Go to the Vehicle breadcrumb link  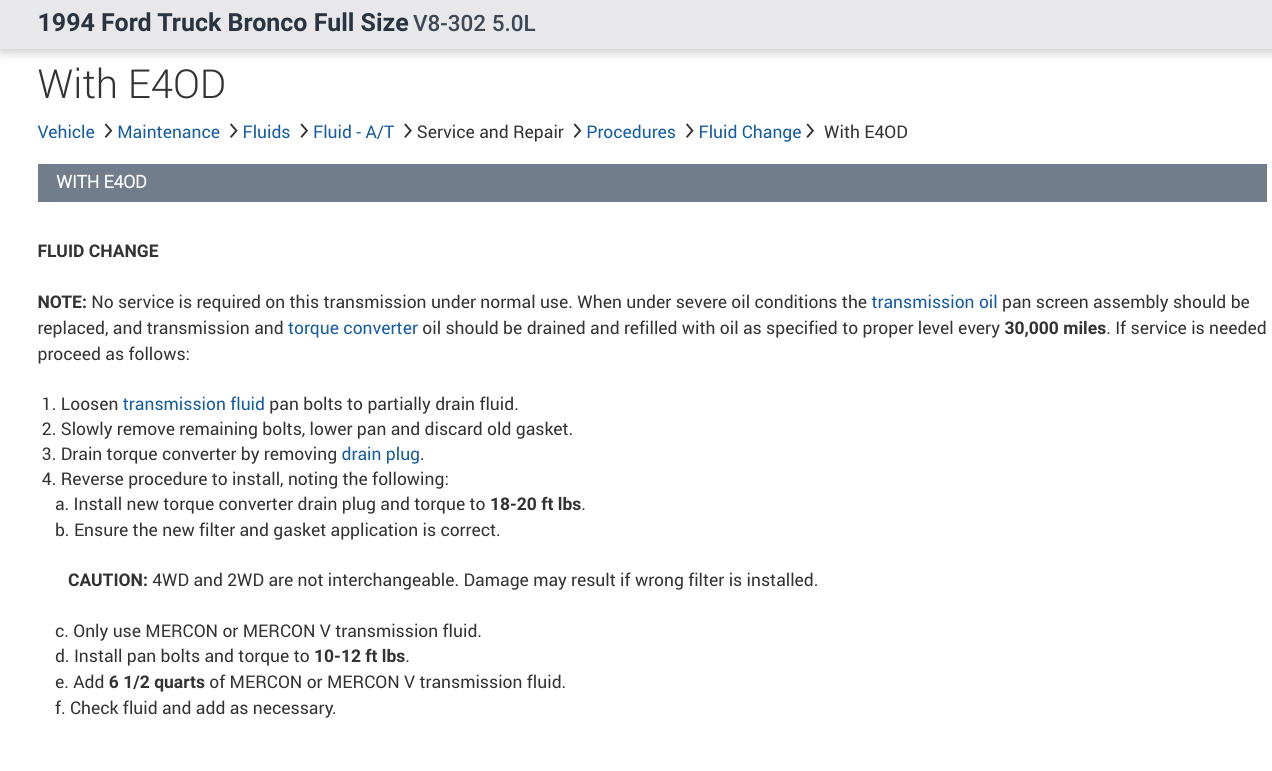pos(66,132)
